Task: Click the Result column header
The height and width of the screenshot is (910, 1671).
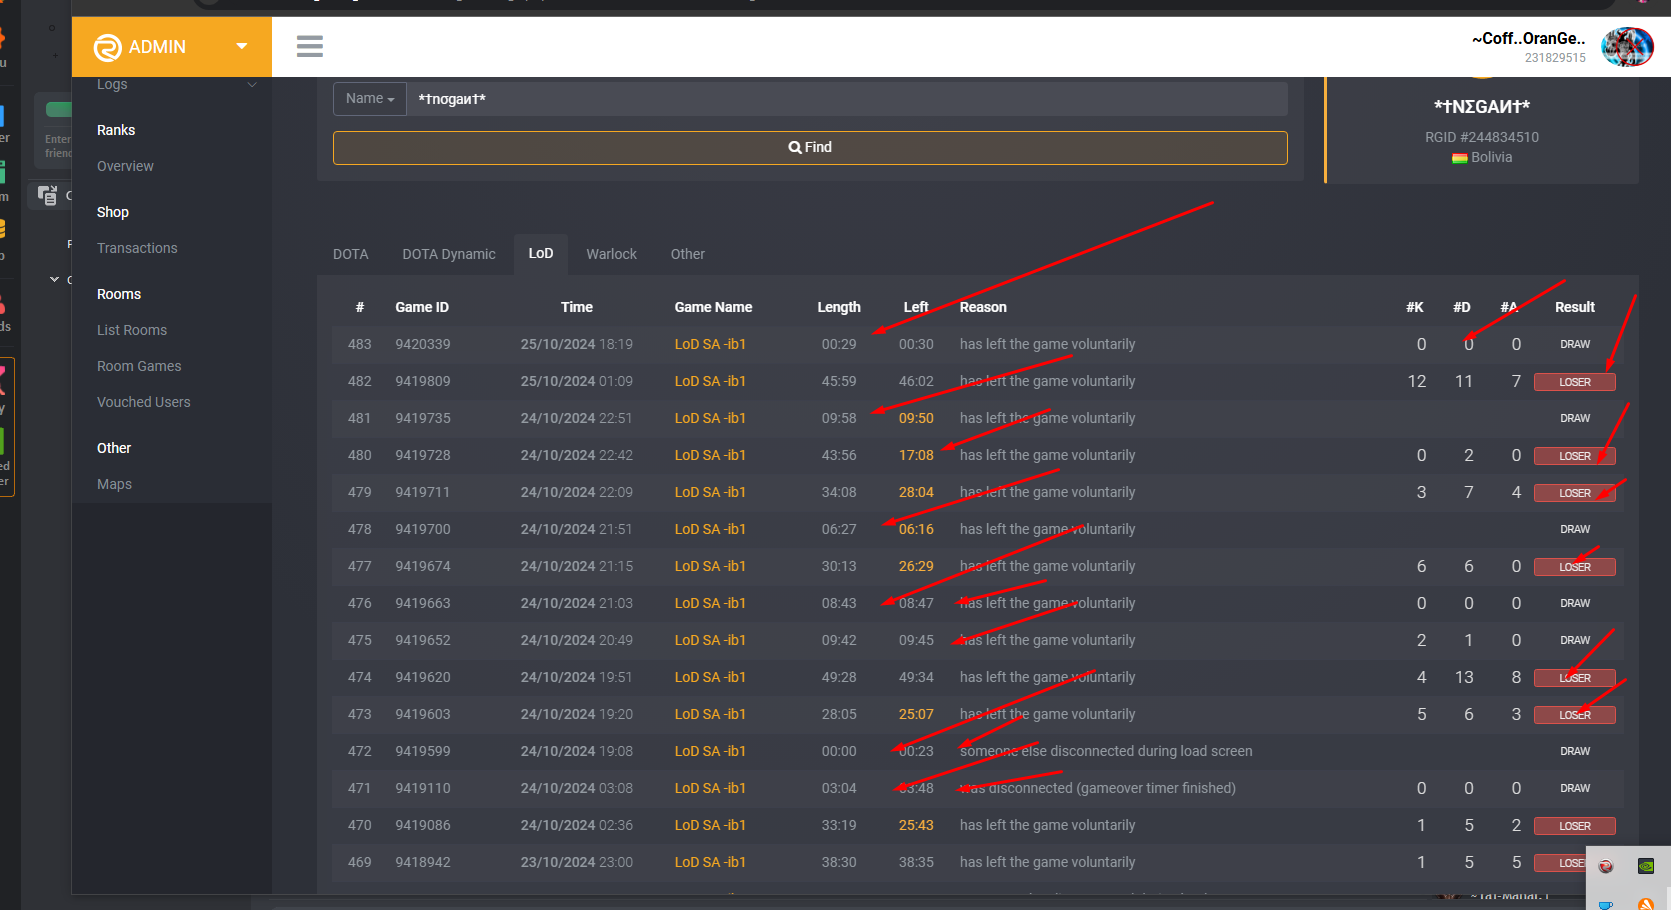Action: point(1575,307)
